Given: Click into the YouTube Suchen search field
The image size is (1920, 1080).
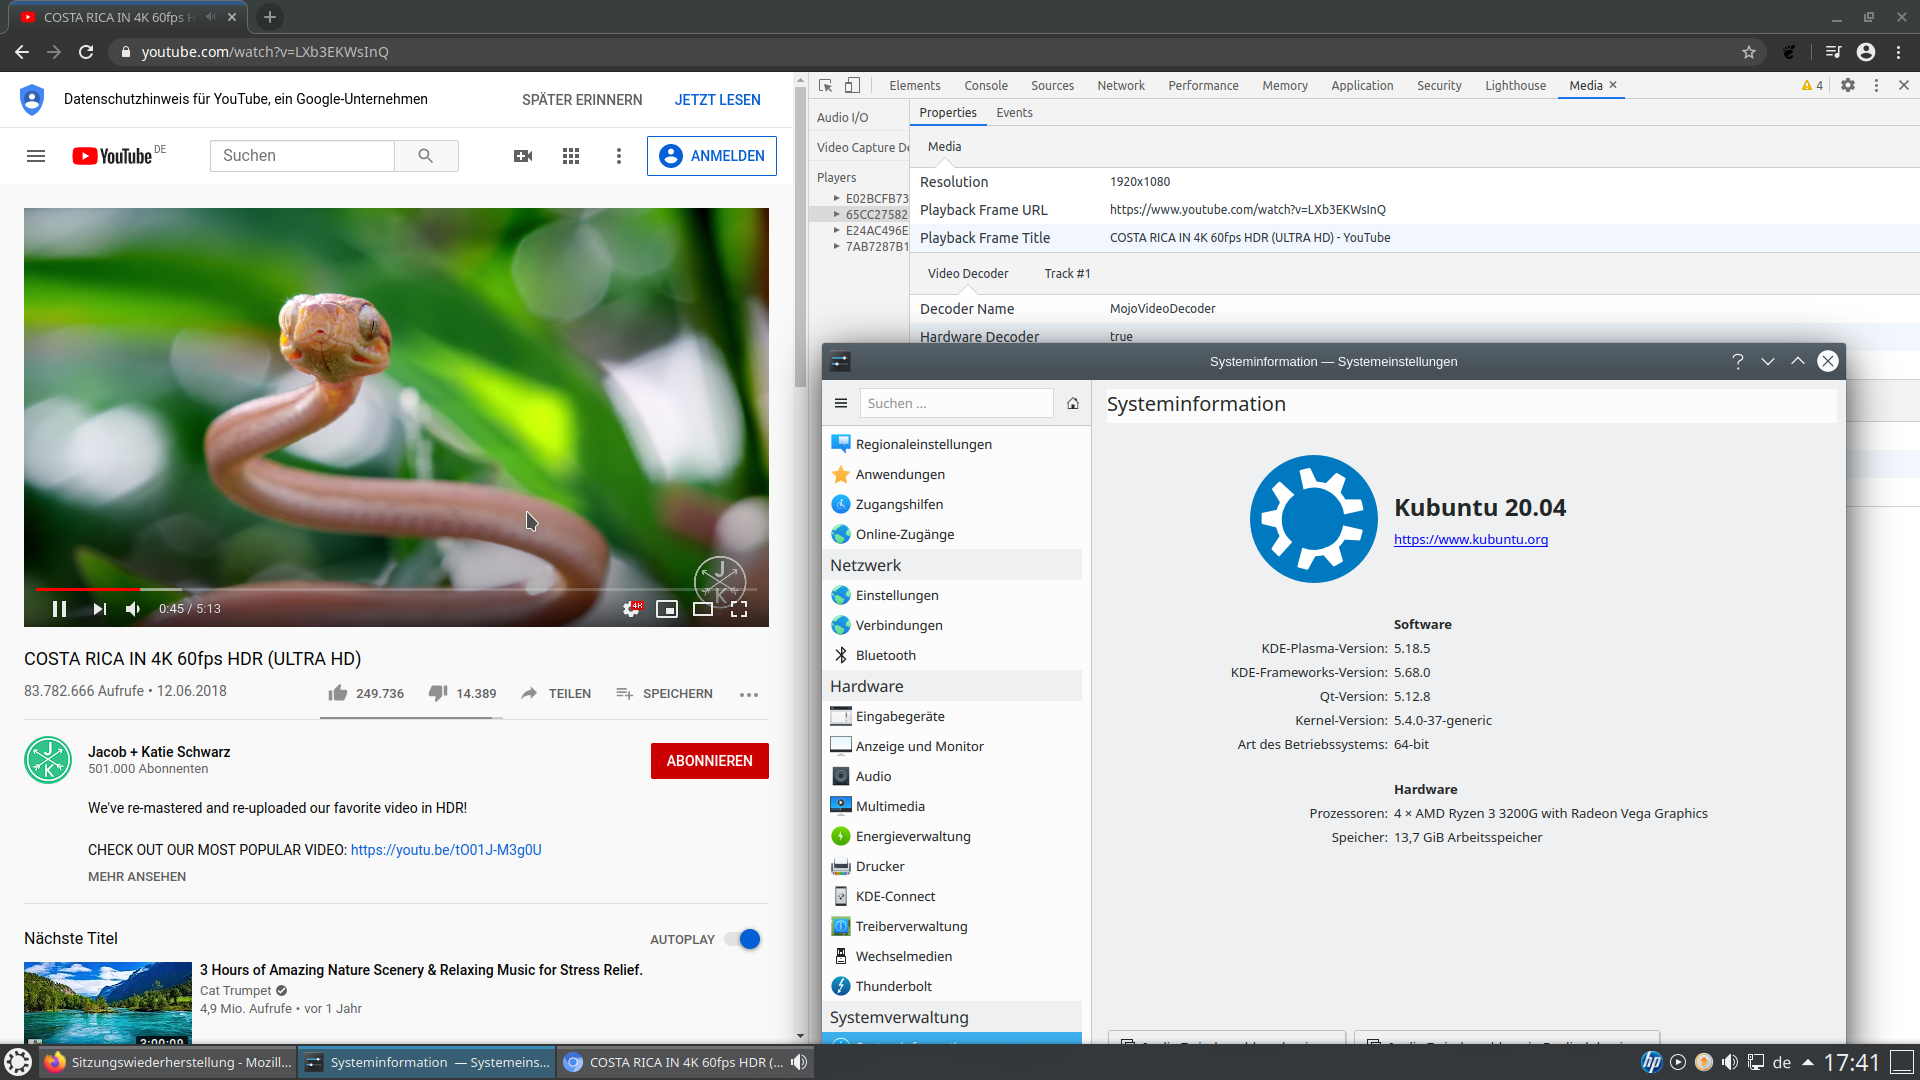Looking at the screenshot, I should point(302,156).
